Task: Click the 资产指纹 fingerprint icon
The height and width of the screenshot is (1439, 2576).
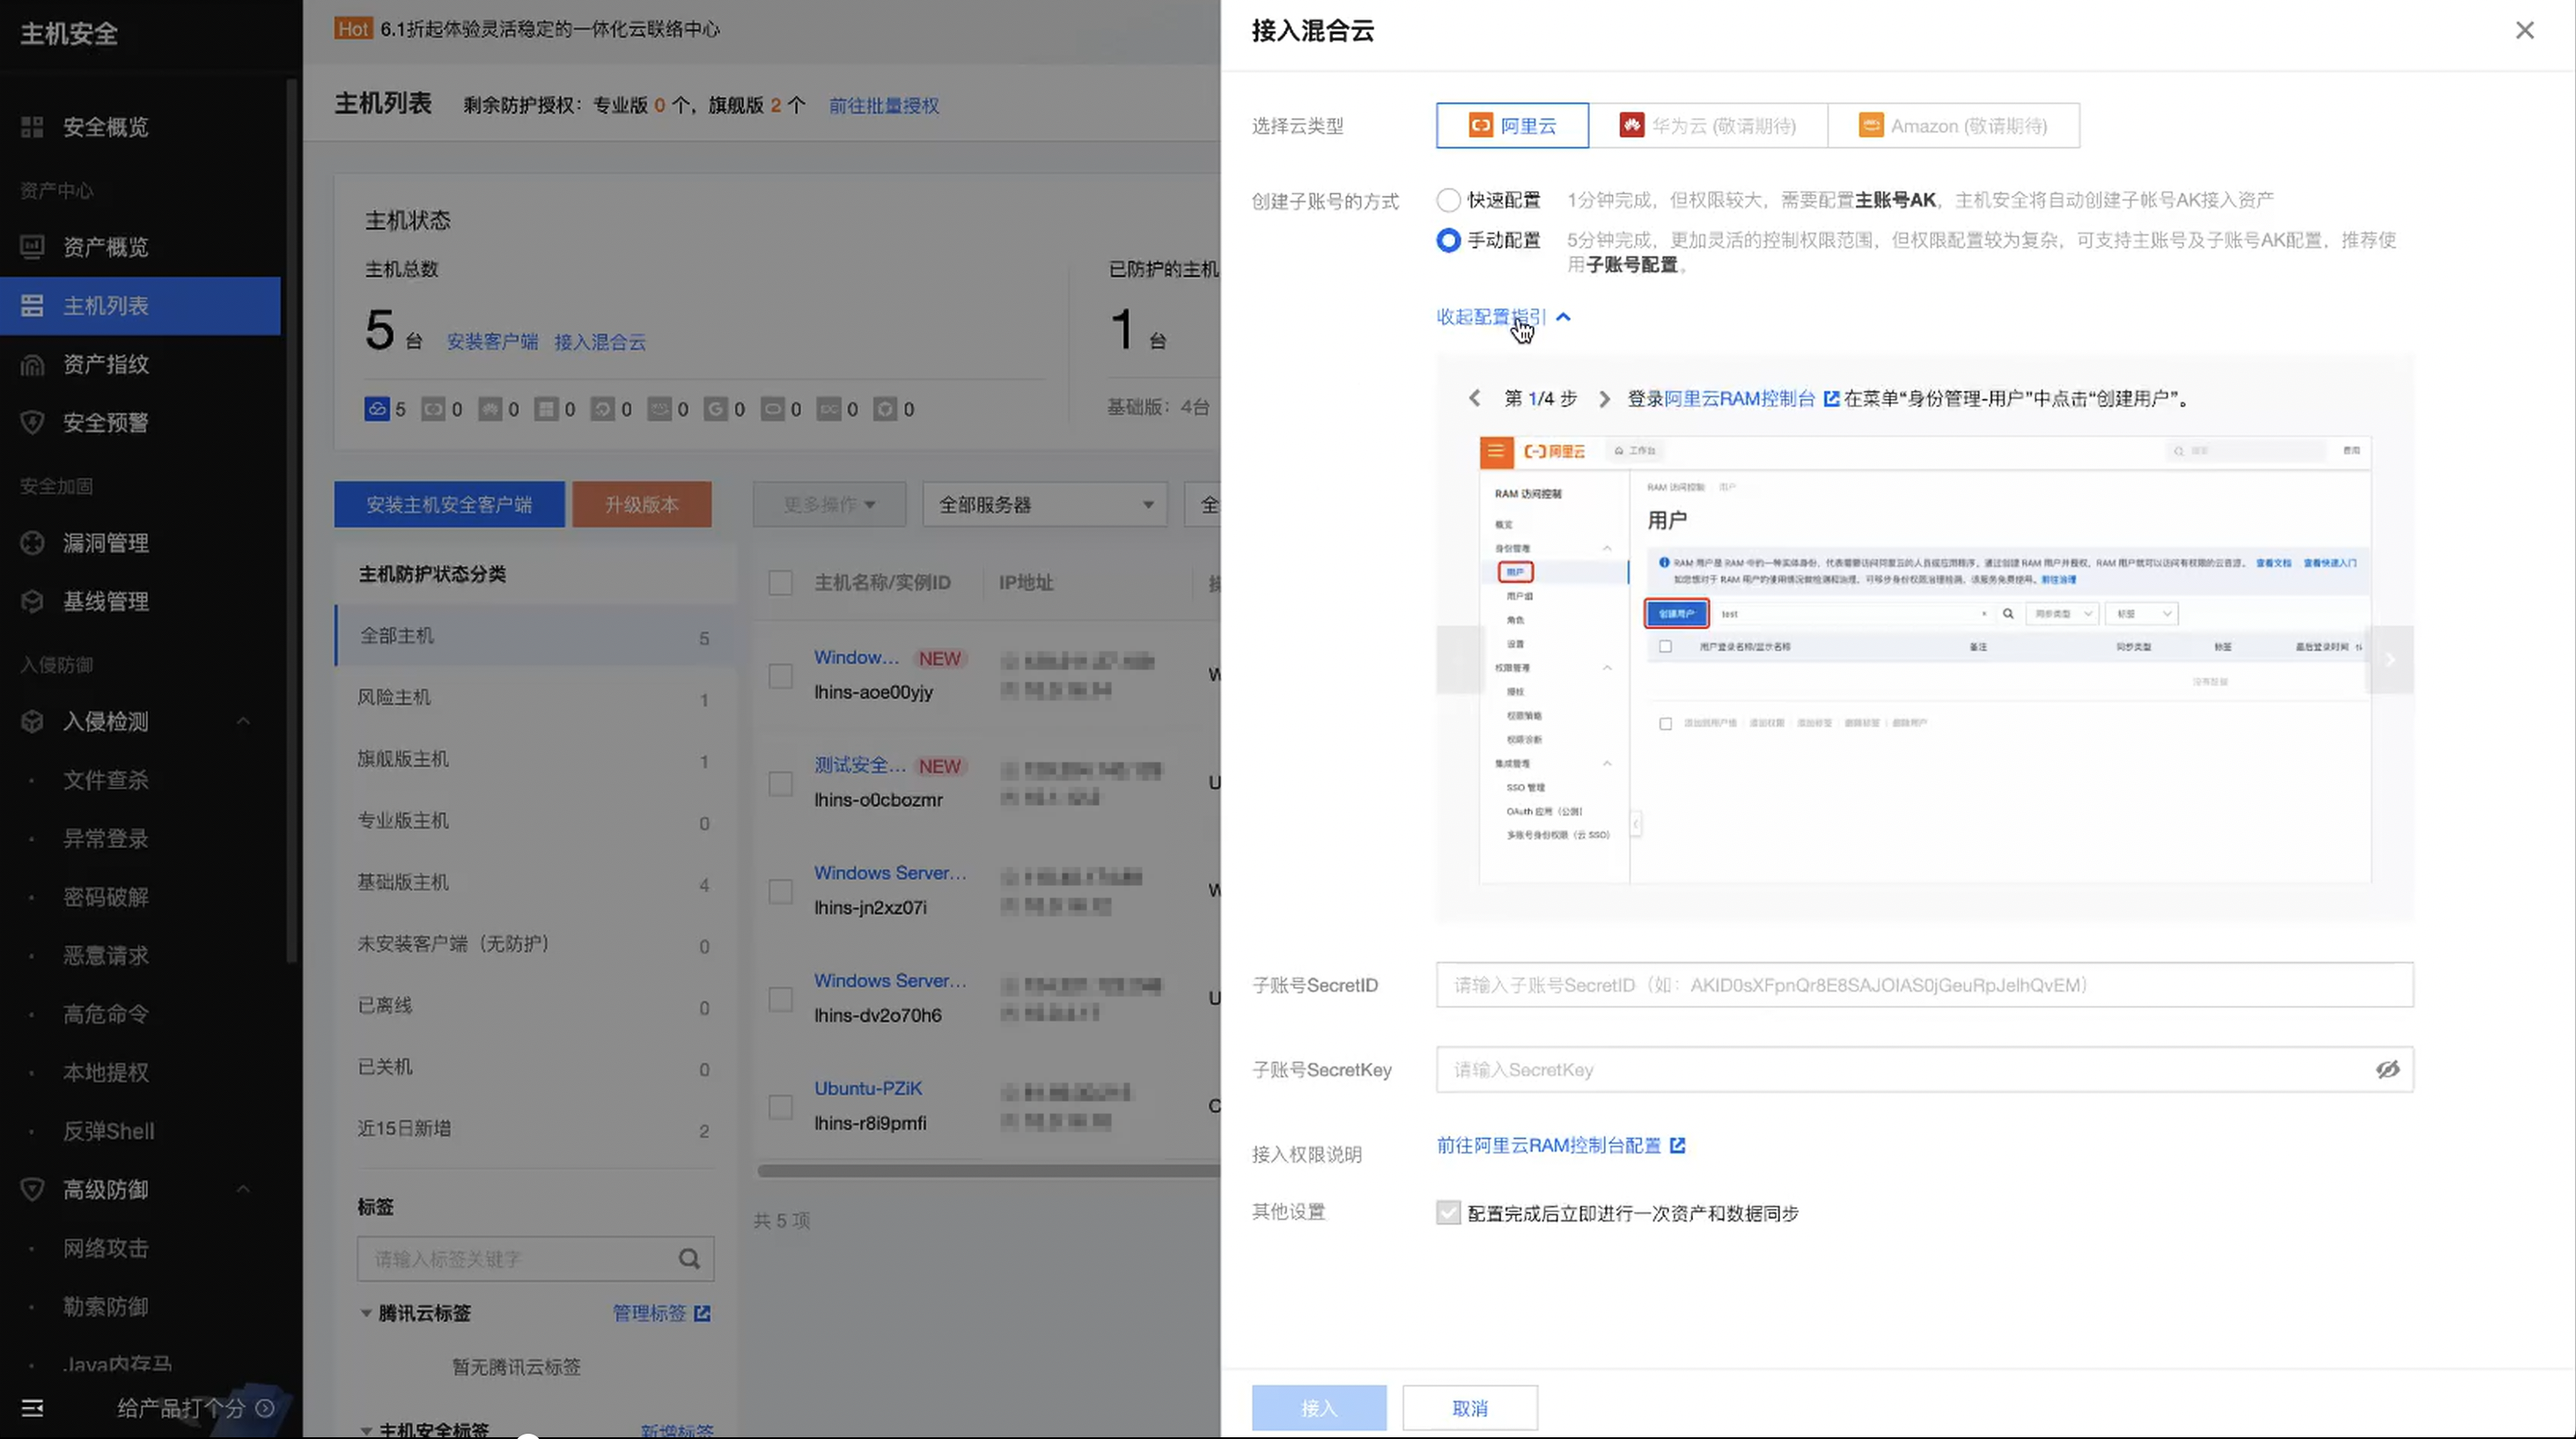Action: point(32,364)
